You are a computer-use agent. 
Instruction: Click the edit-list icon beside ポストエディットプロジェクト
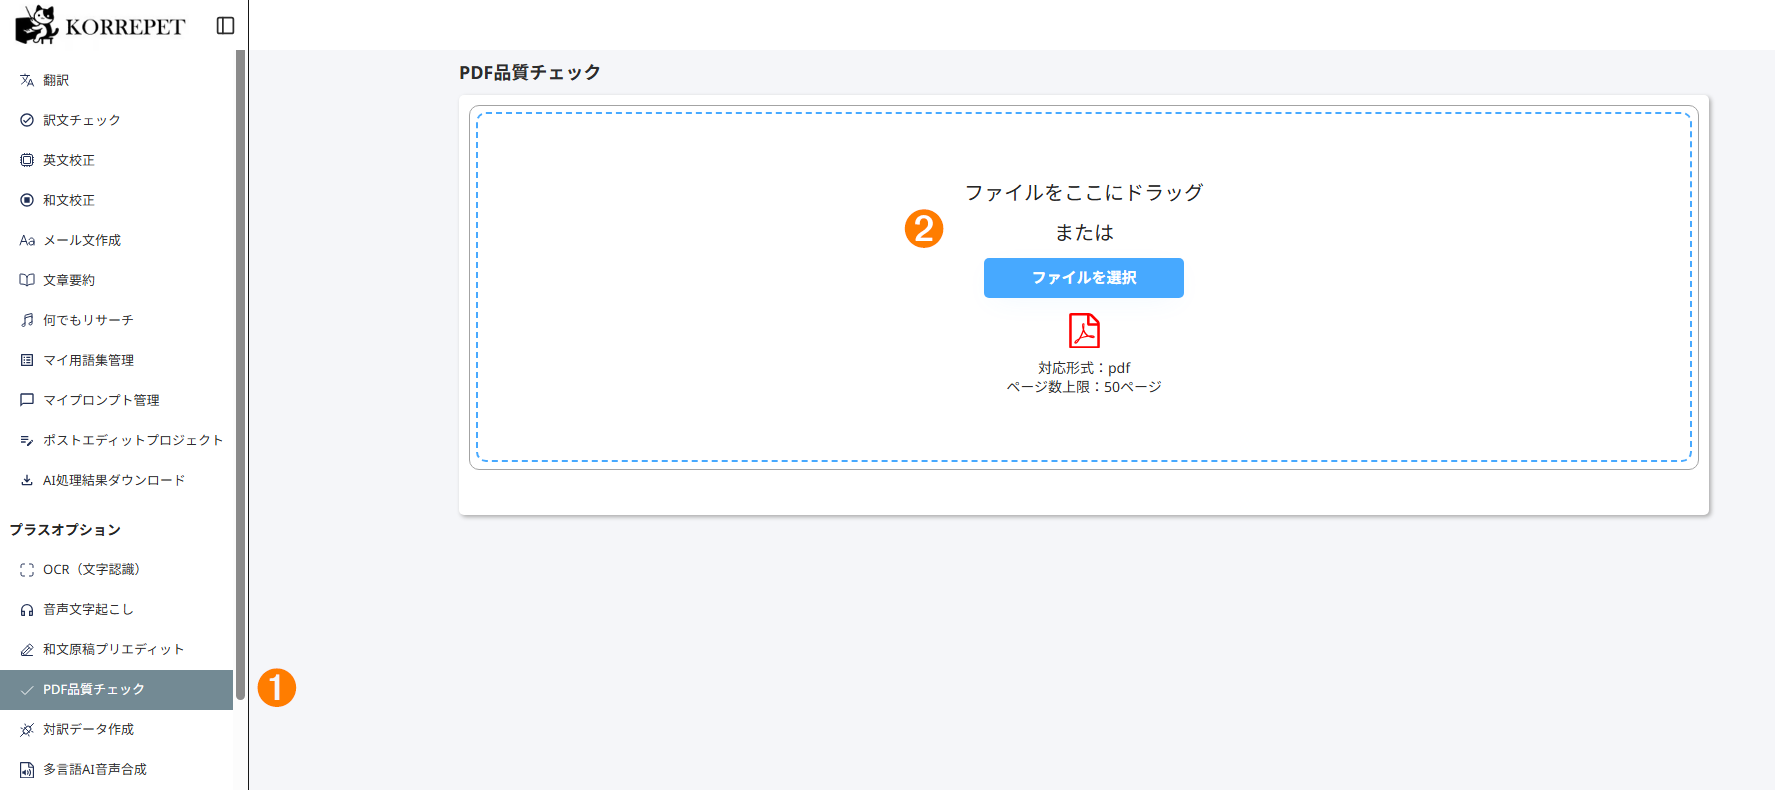point(27,440)
